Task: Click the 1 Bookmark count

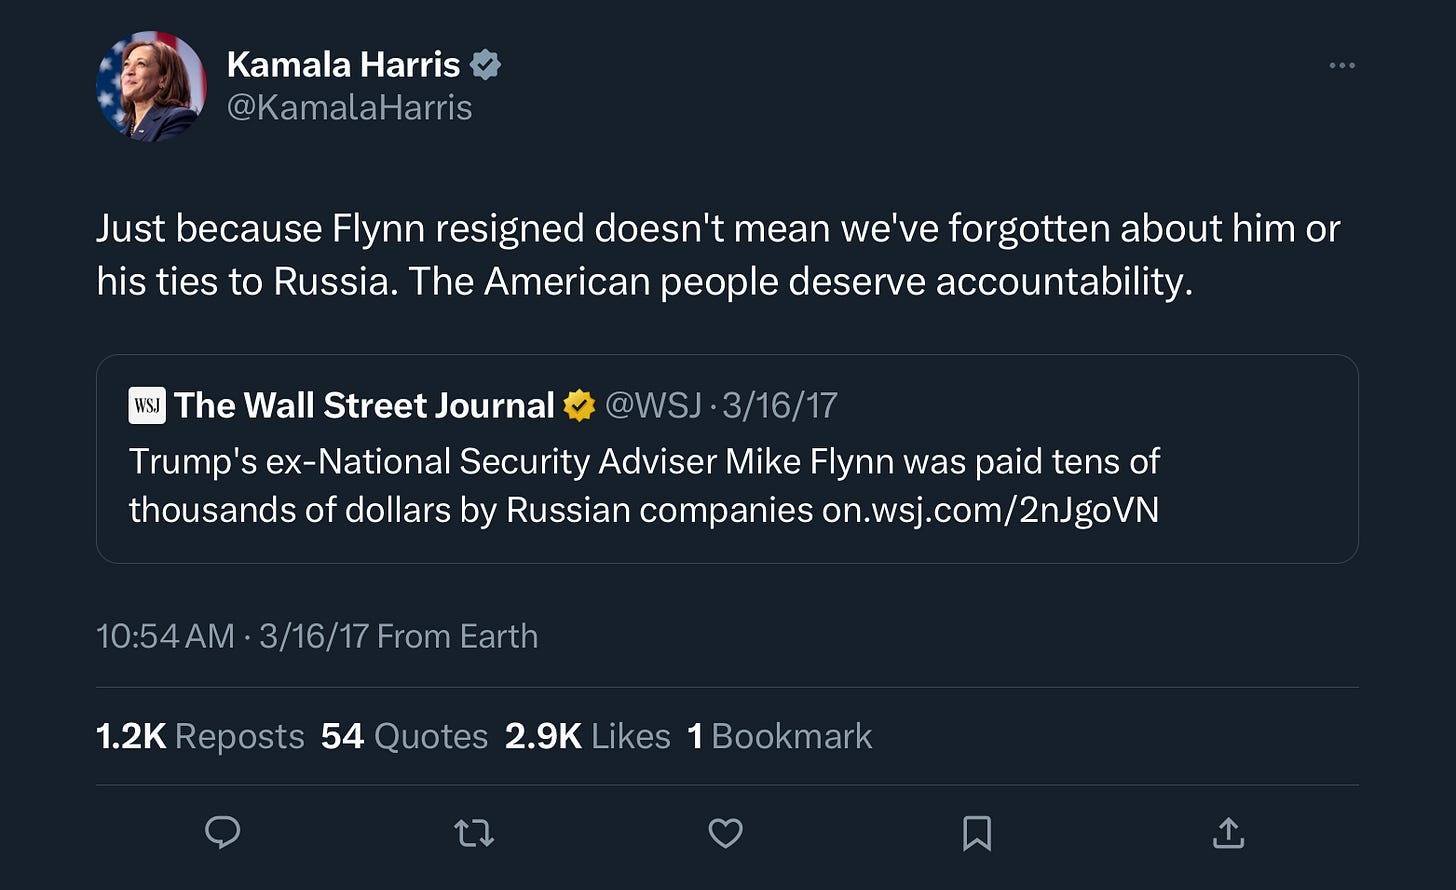Action: click(x=779, y=737)
